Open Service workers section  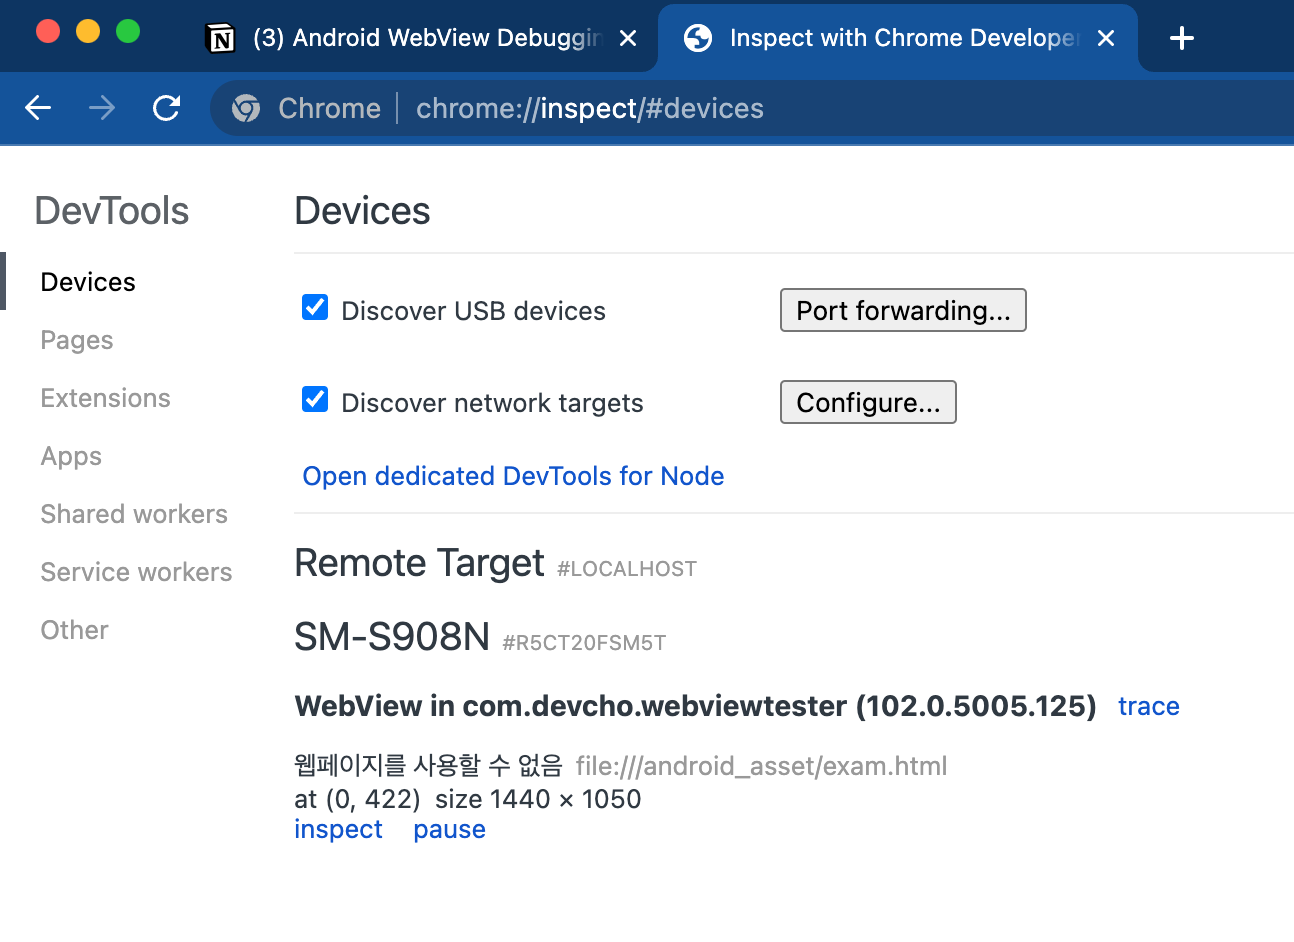point(136,572)
